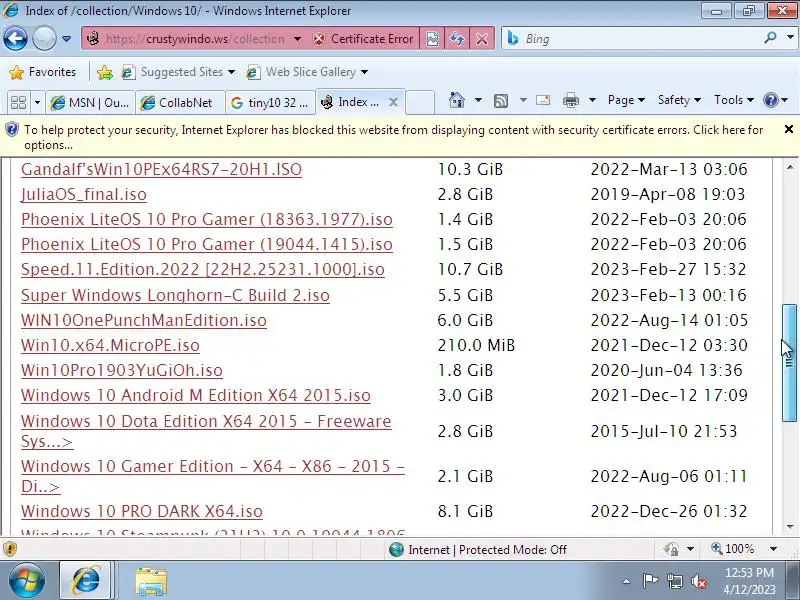Click the RSS feeds icon

click(x=501, y=101)
